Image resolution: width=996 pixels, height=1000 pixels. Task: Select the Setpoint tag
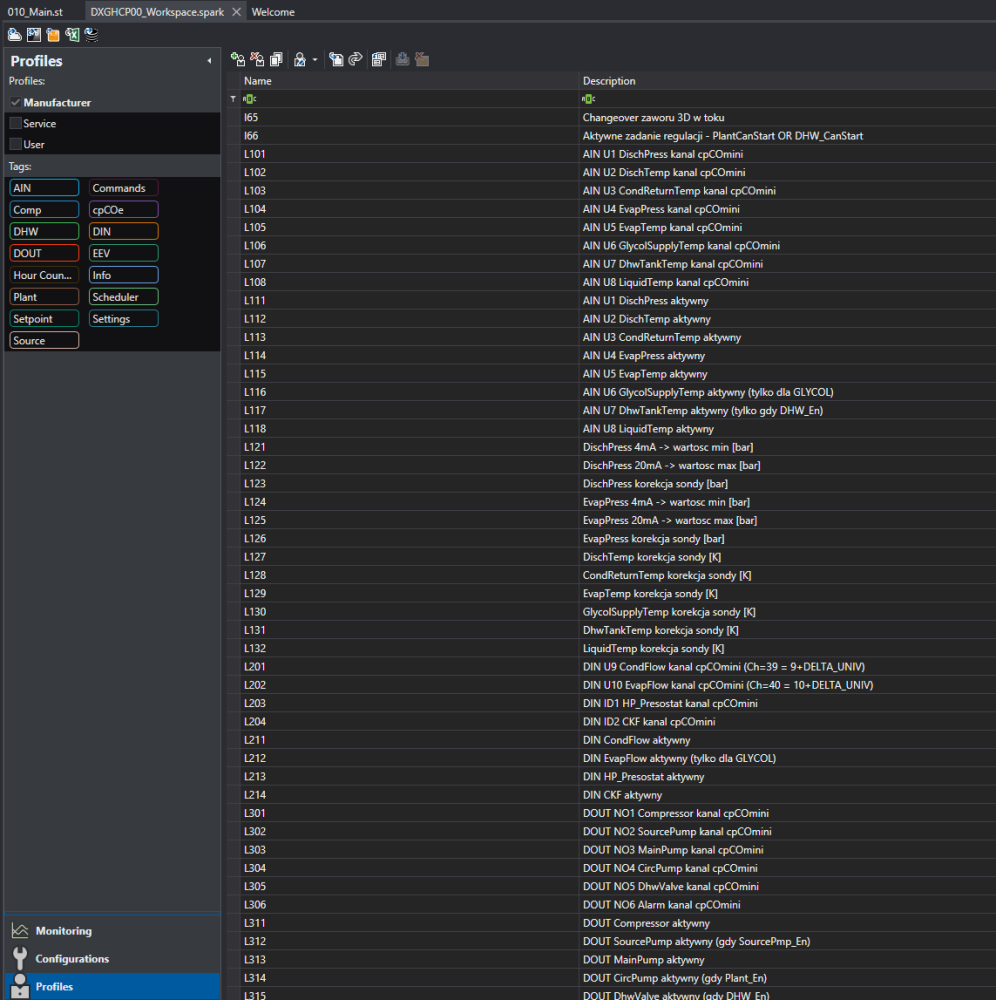click(x=44, y=318)
